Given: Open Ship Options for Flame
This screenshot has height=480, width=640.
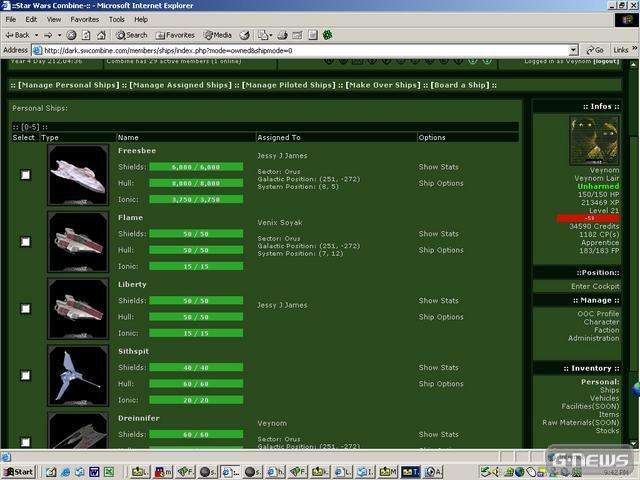Looking at the screenshot, I should click(x=441, y=250).
